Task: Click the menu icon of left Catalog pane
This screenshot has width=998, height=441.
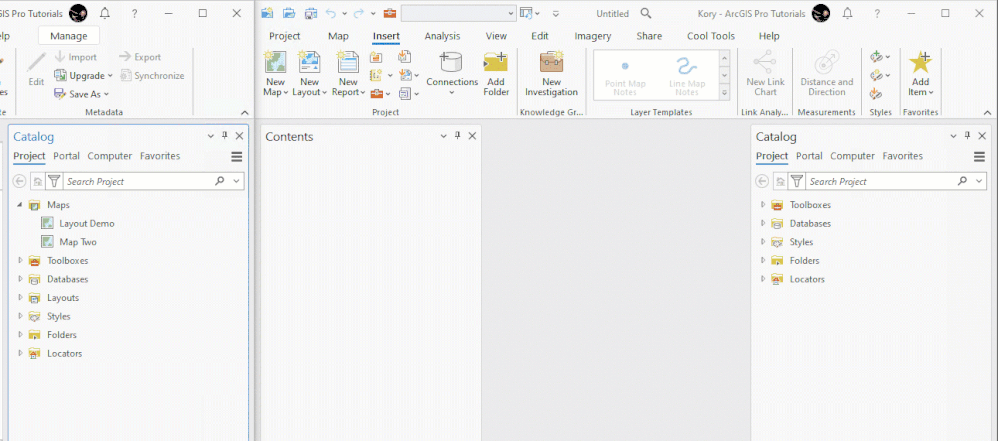Action: pyautogui.click(x=237, y=157)
